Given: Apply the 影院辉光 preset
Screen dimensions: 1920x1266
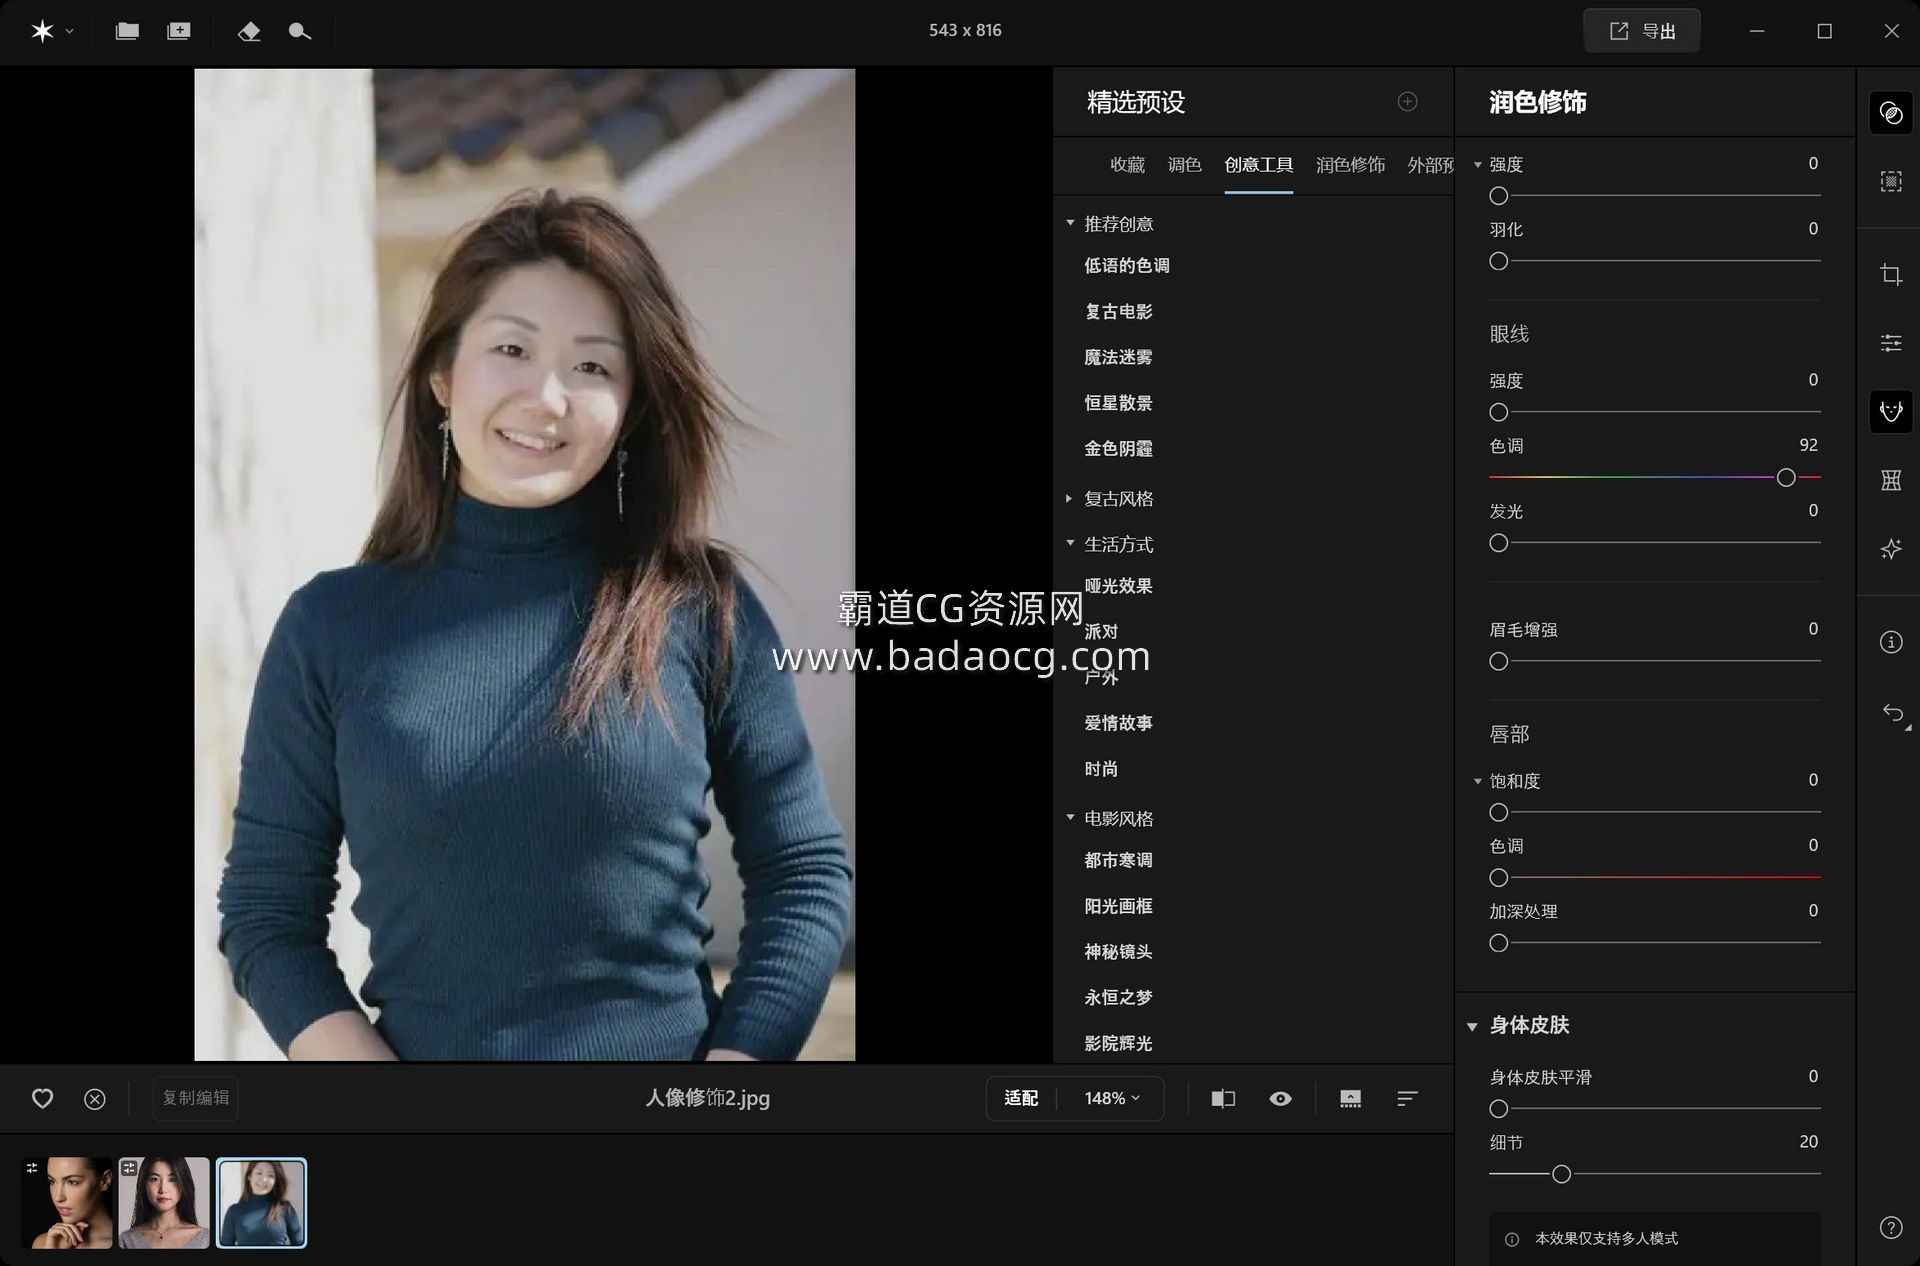Looking at the screenshot, I should pyautogui.click(x=1118, y=1043).
